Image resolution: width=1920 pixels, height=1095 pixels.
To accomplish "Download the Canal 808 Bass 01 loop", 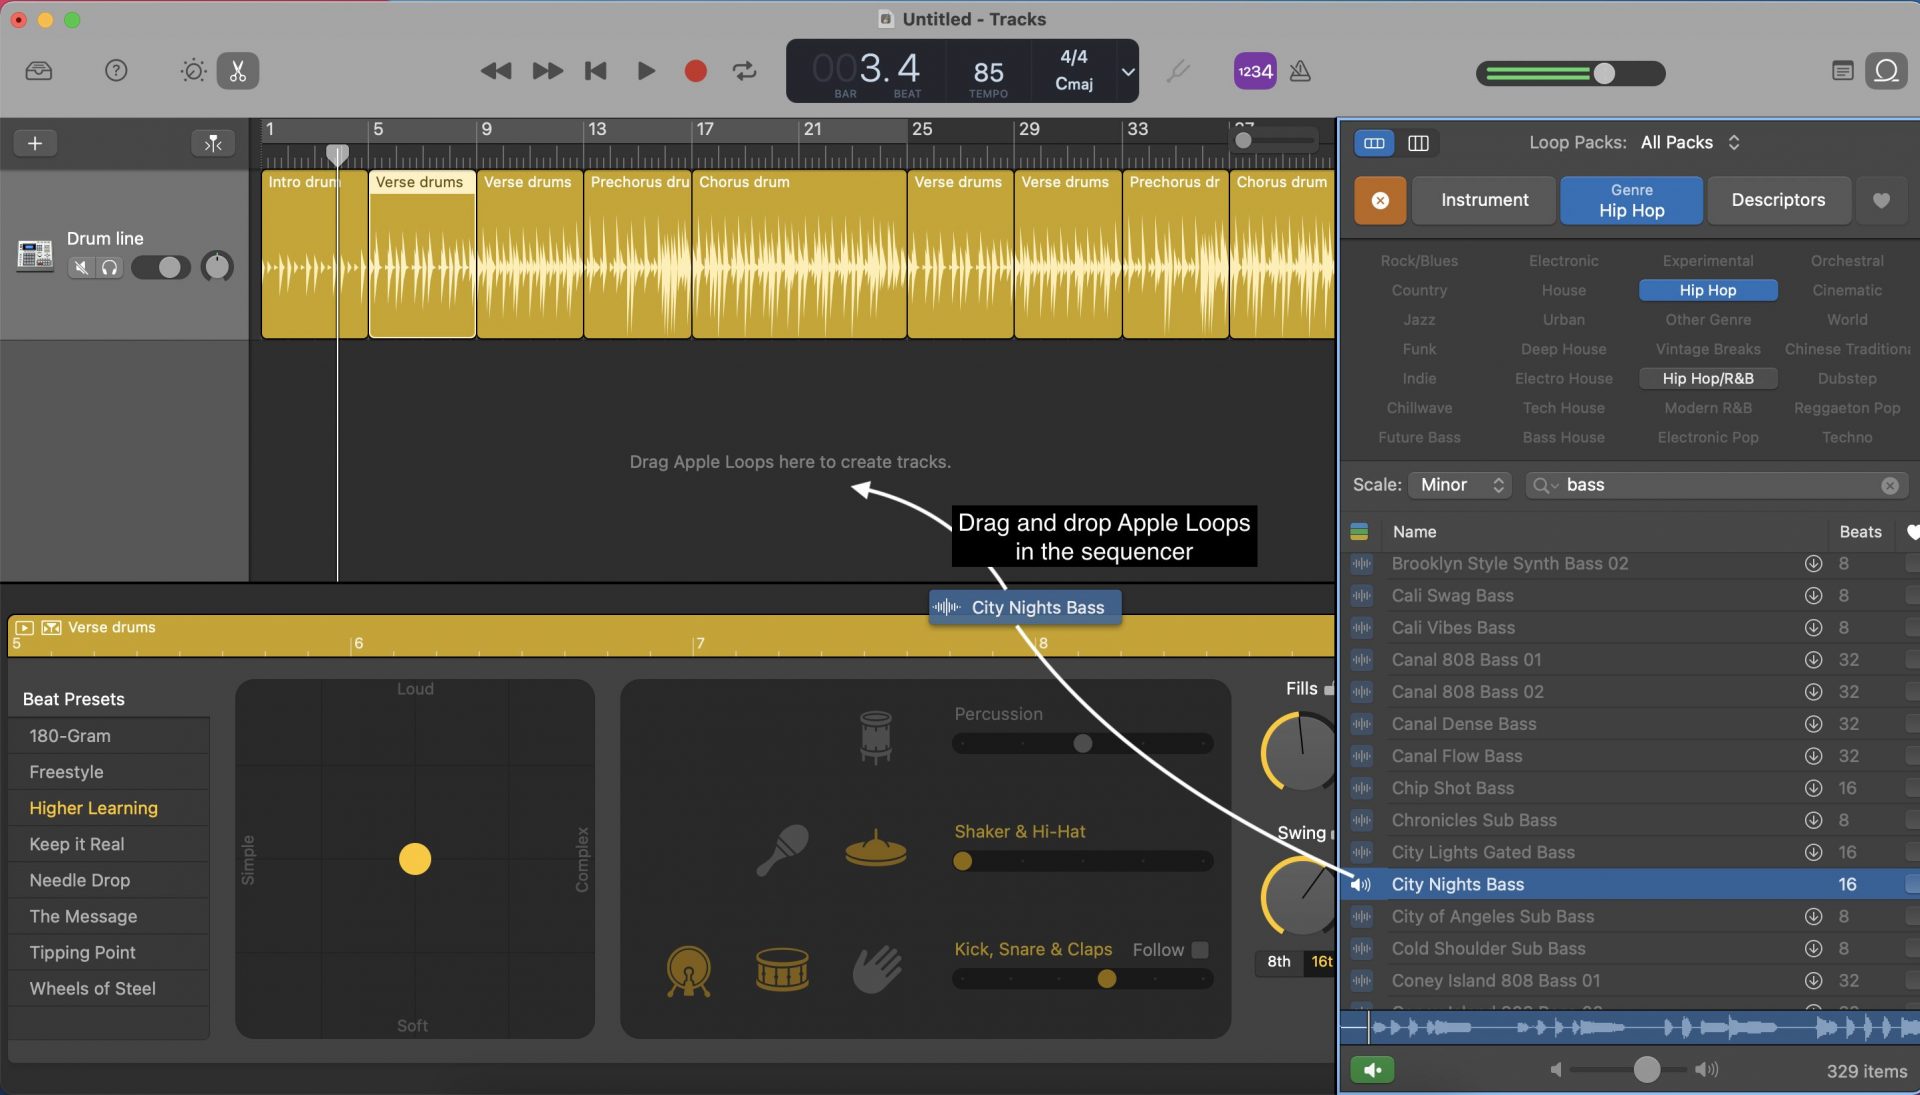I will tap(1814, 660).
